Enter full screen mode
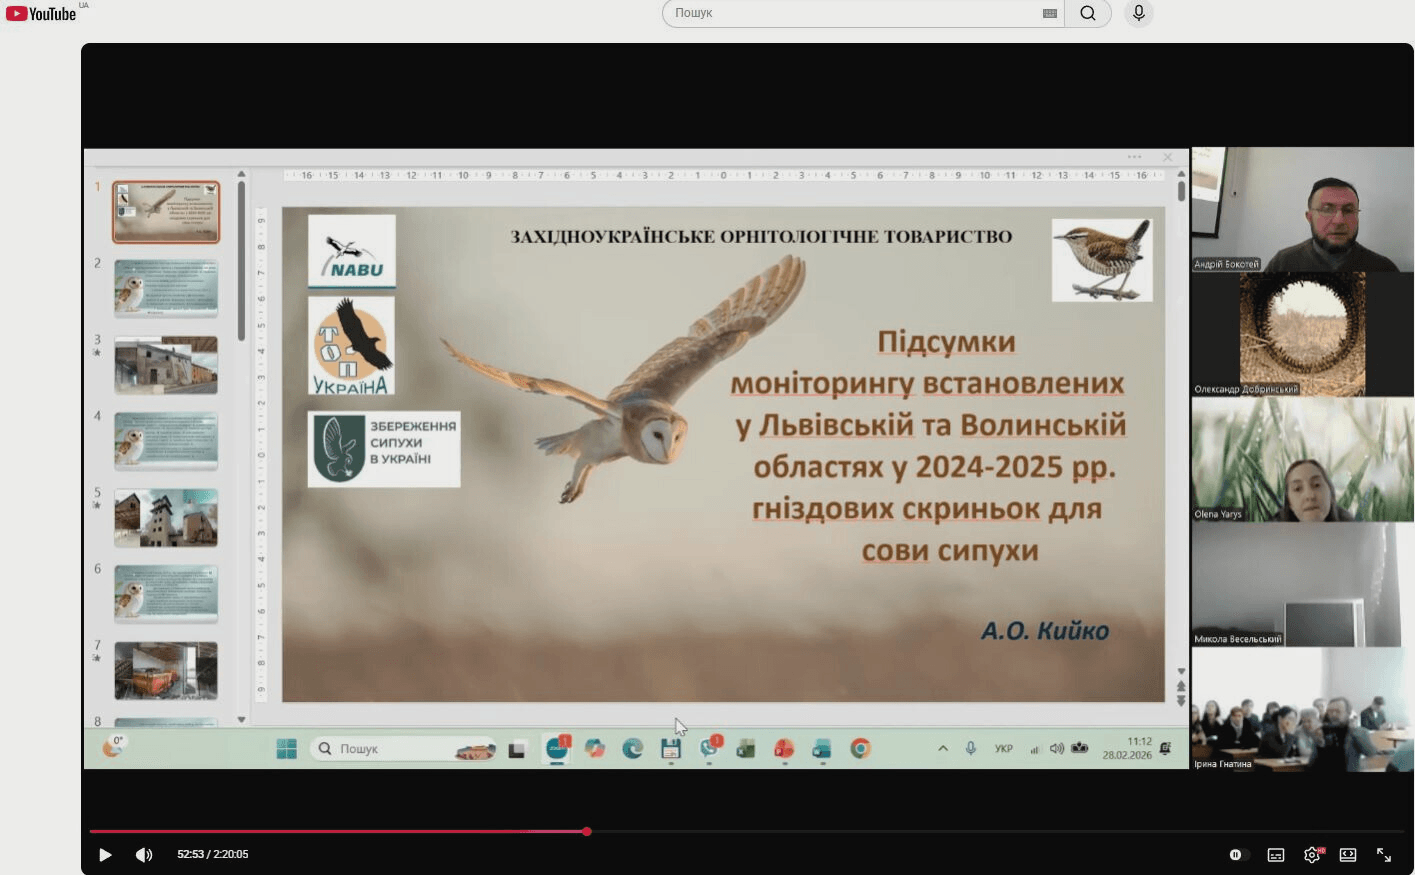Image resolution: width=1415 pixels, height=875 pixels. pyautogui.click(x=1384, y=855)
